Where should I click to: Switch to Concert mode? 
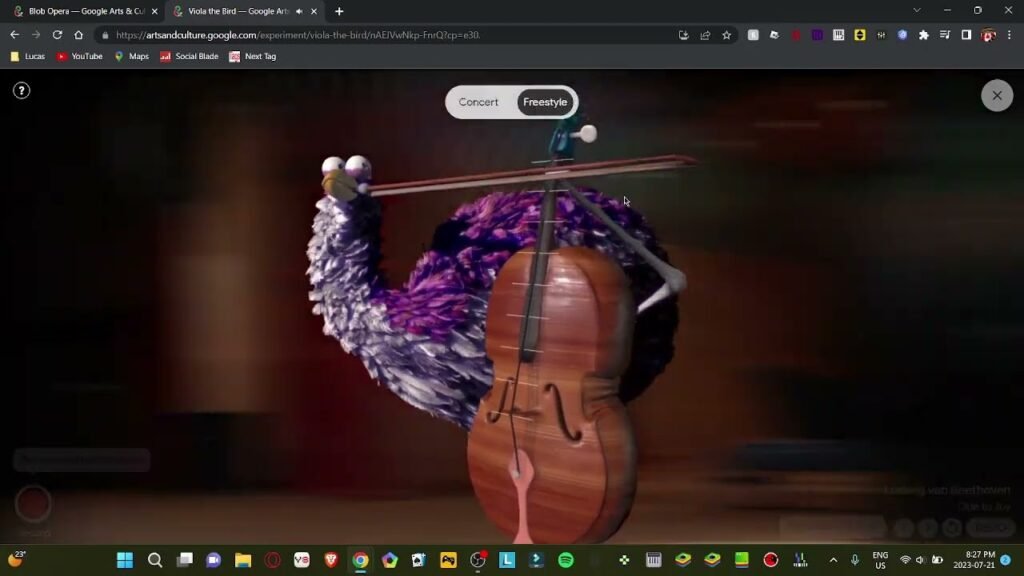(478, 102)
